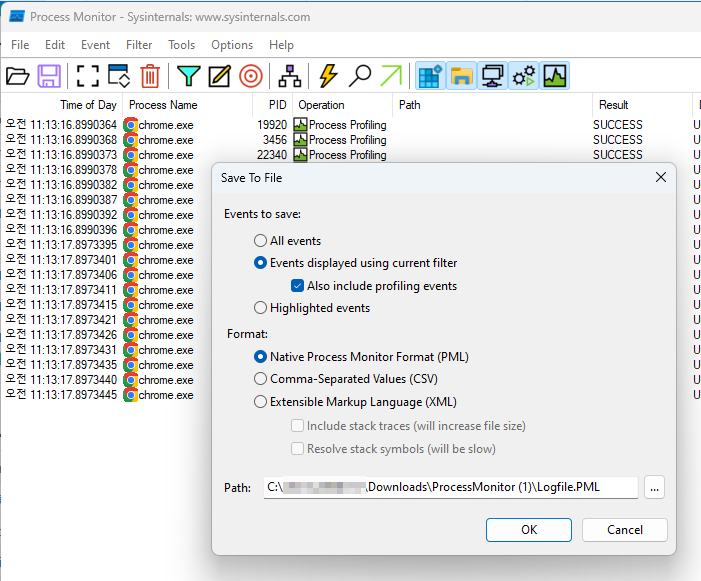Open the Event menu
The height and width of the screenshot is (581, 701).
(x=95, y=45)
